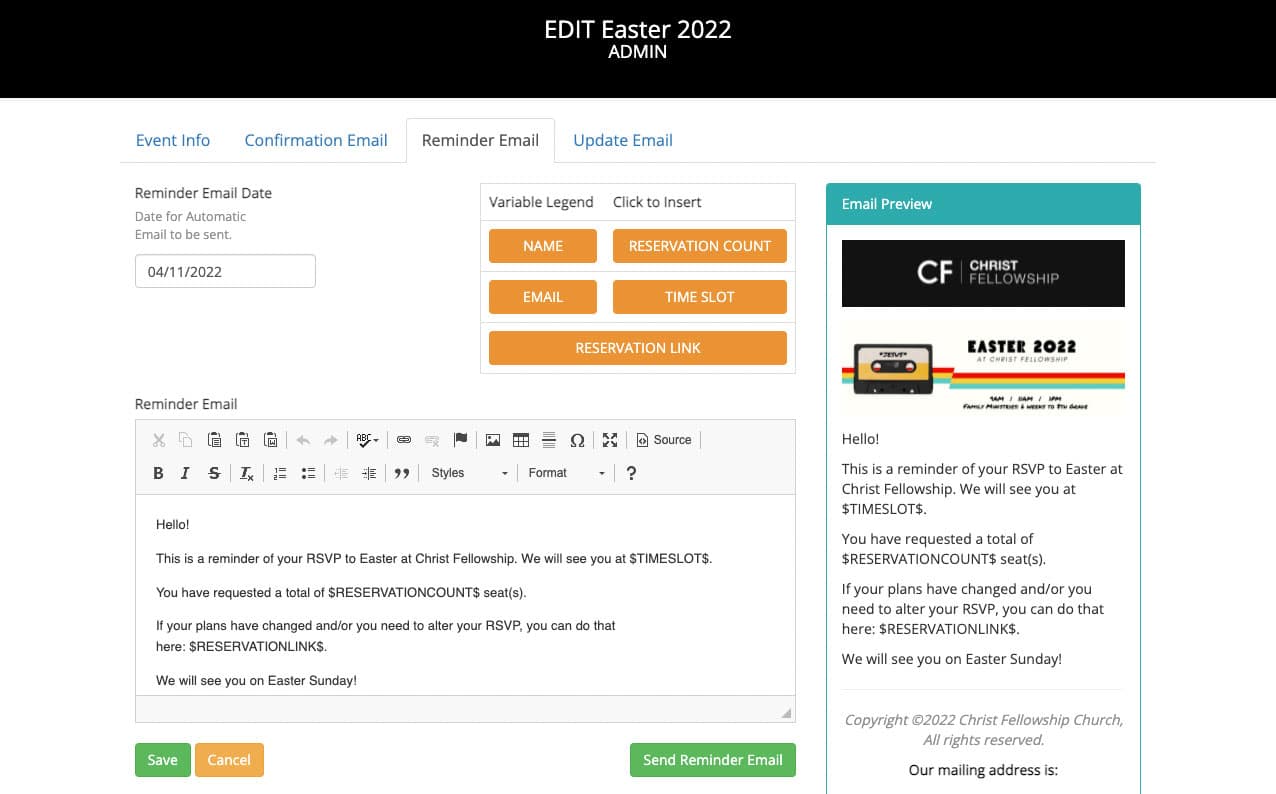This screenshot has width=1276, height=794.
Task: Click the Send Reminder Email button
Action: [x=713, y=760]
